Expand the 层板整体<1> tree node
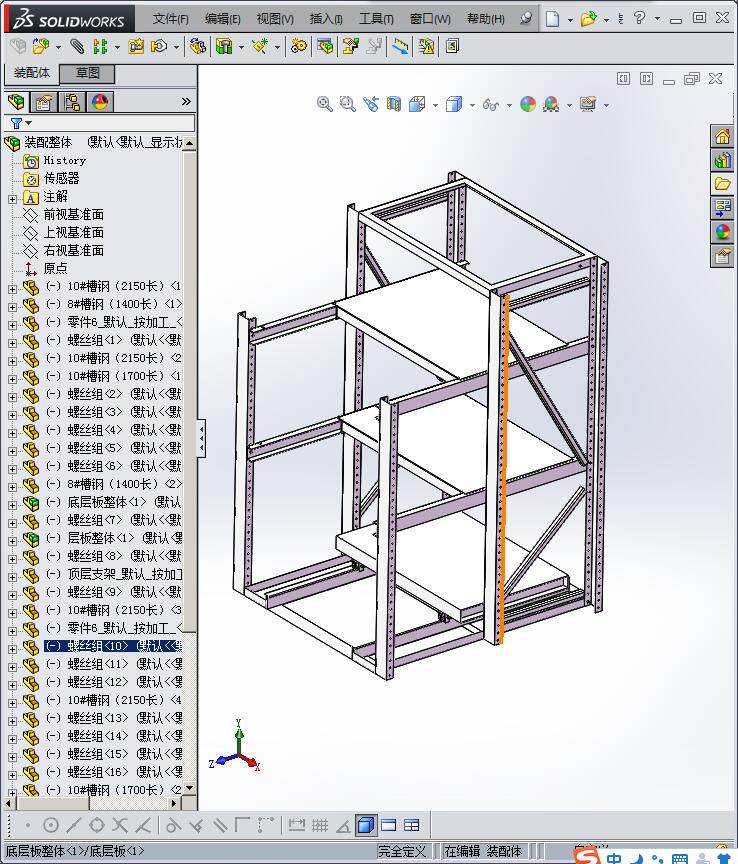 12,541
